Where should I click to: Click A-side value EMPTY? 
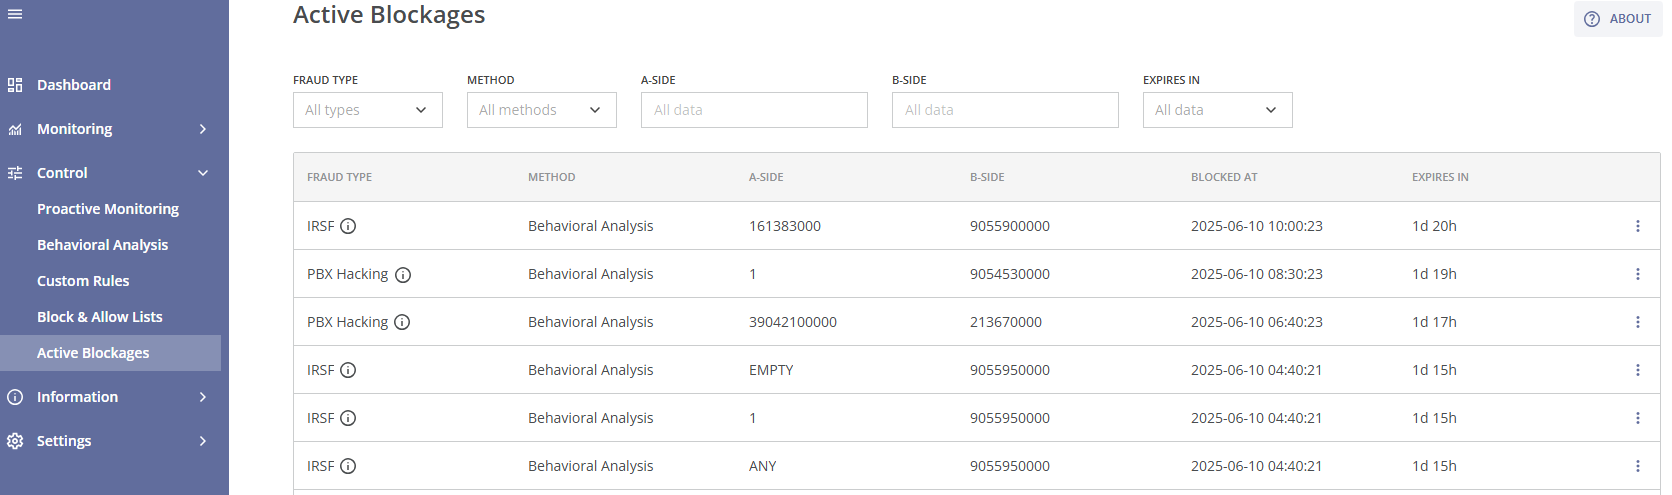click(x=771, y=370)
